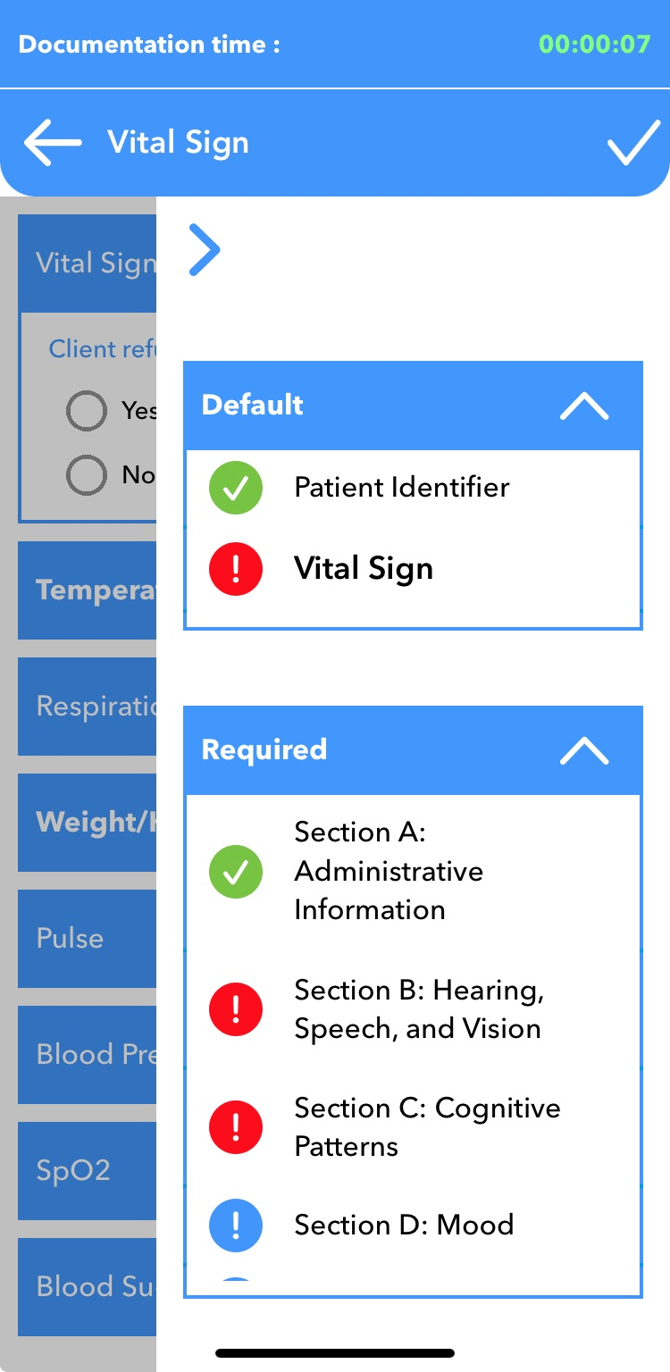The width and height of the screenshot is (670, 1372).
Task: Tap red alert icon for Section C
Action: pyautogui.click(x=236, y=1127)
